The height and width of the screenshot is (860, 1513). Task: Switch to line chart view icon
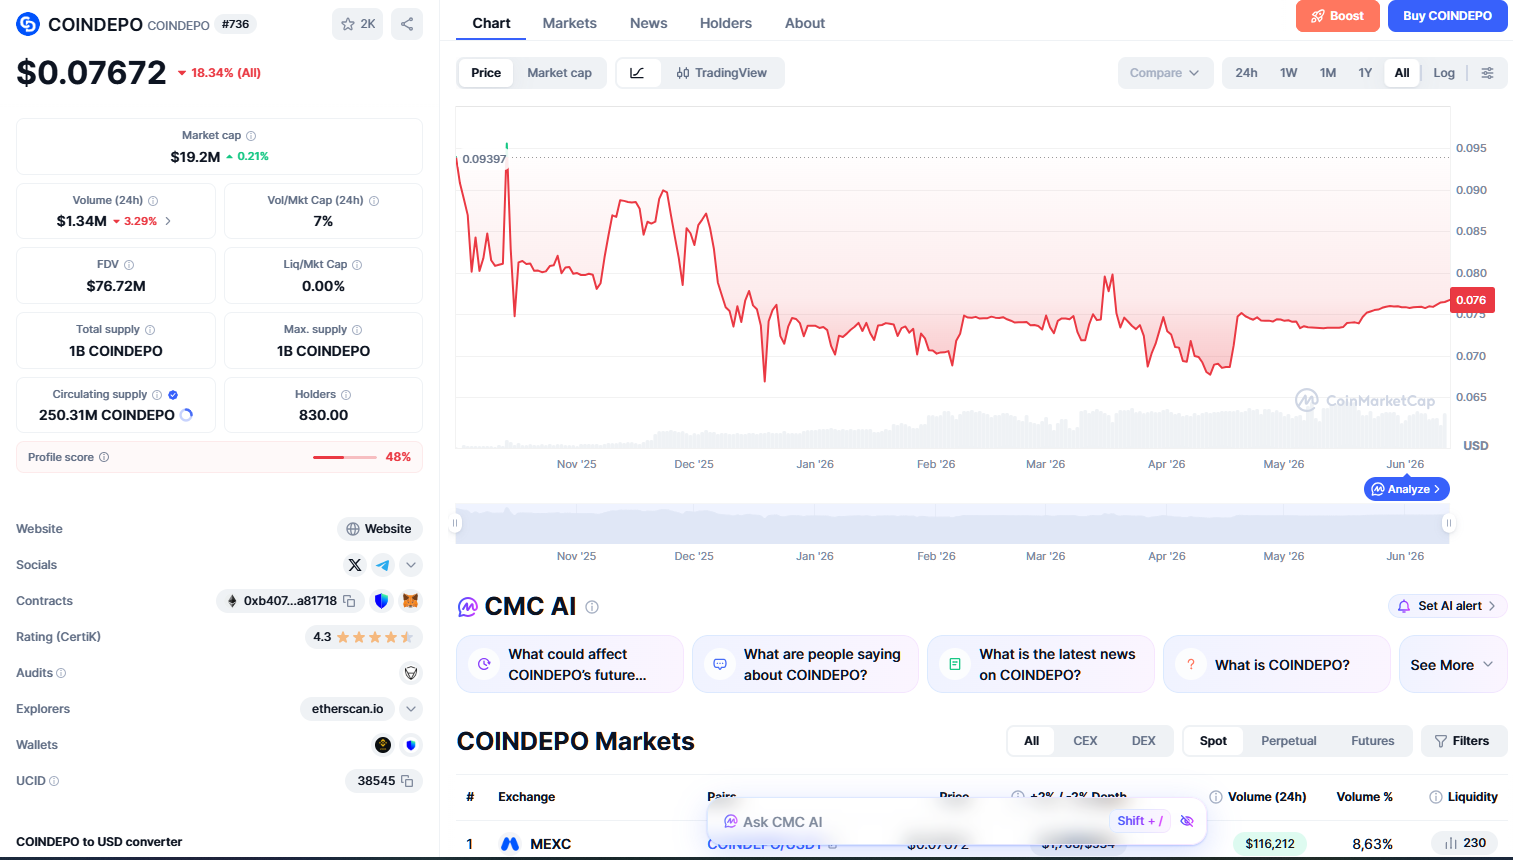pyautogui.click(x=637, y=73)
